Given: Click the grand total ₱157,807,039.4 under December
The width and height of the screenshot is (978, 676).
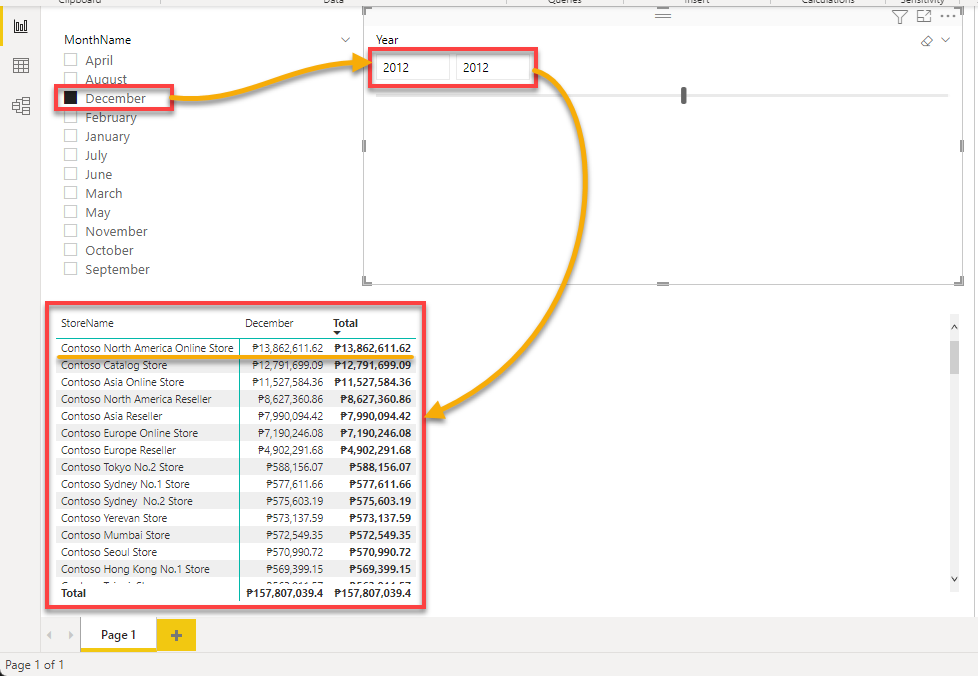Looking at the screenshot, I should 284,593.
